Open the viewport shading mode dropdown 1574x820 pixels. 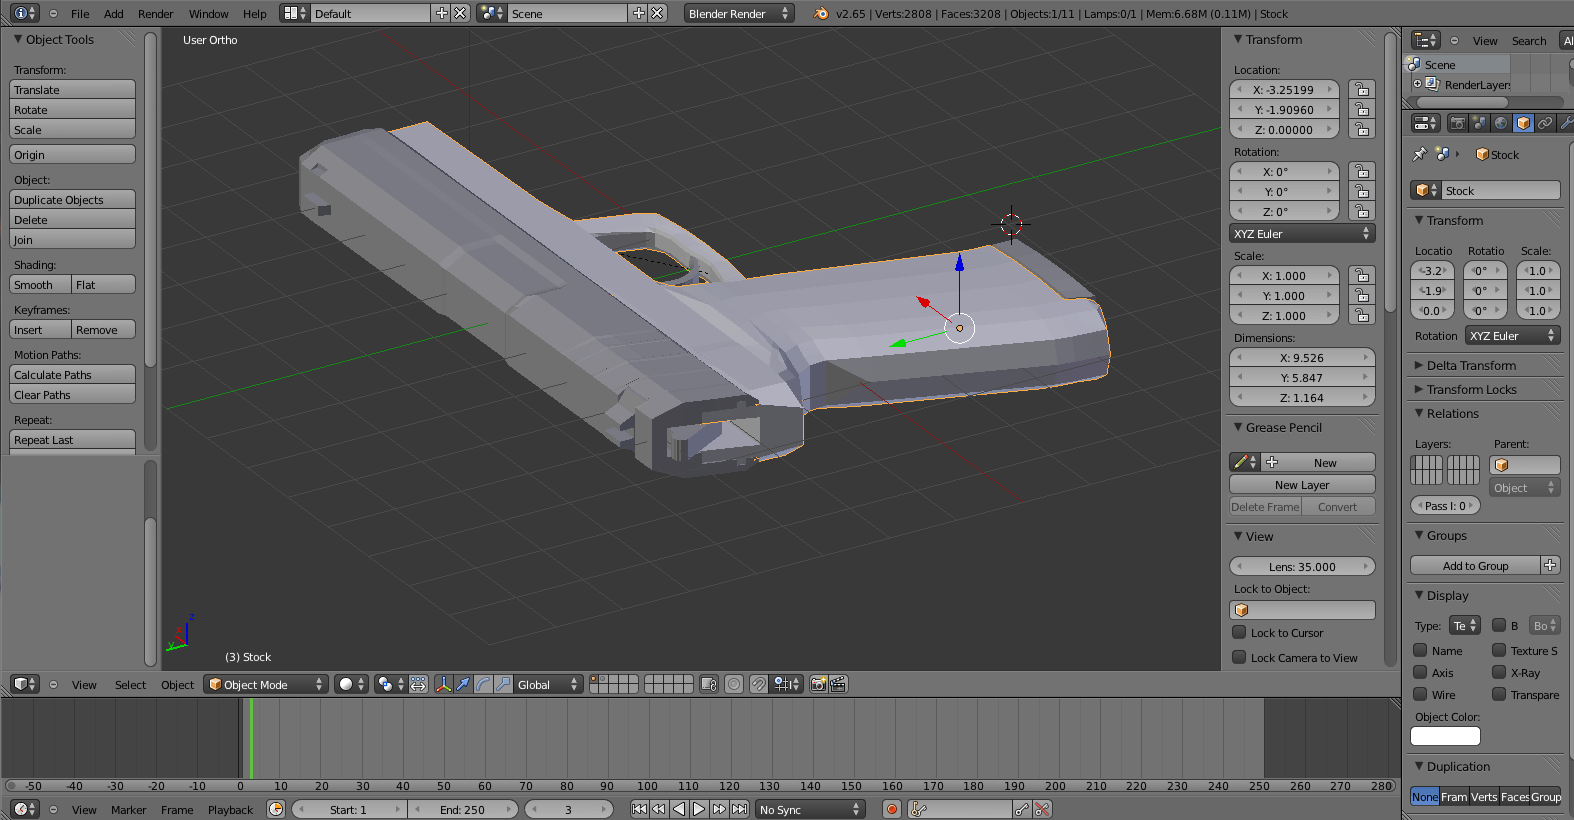(351, 684)
